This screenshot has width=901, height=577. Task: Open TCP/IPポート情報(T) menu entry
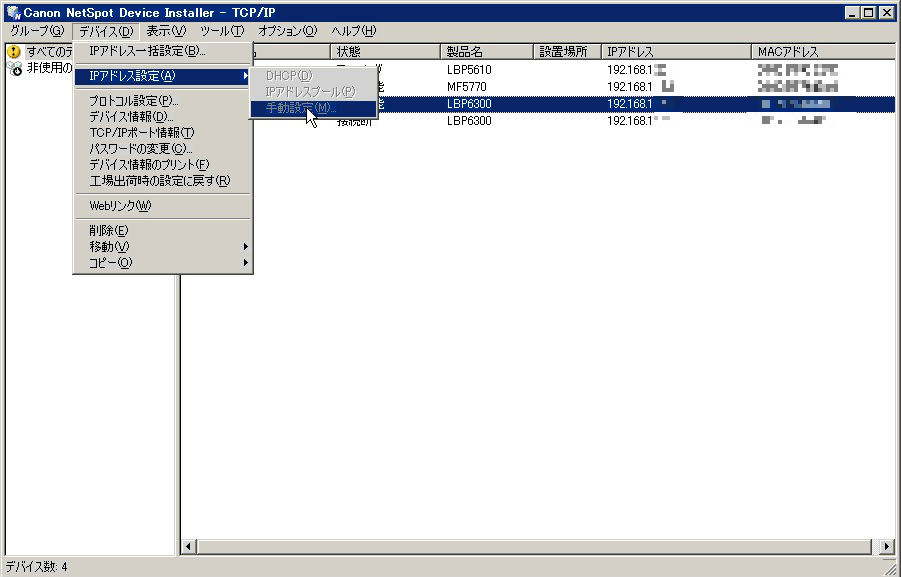point(163,133)
